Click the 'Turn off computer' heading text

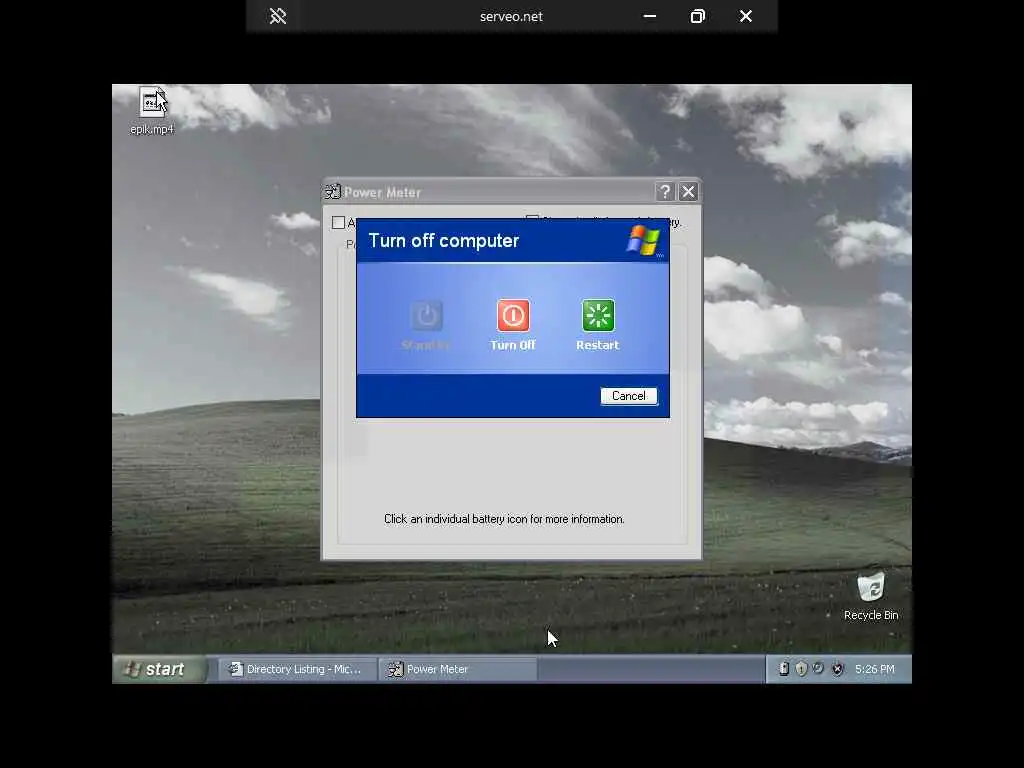click(x=444, y=241)
